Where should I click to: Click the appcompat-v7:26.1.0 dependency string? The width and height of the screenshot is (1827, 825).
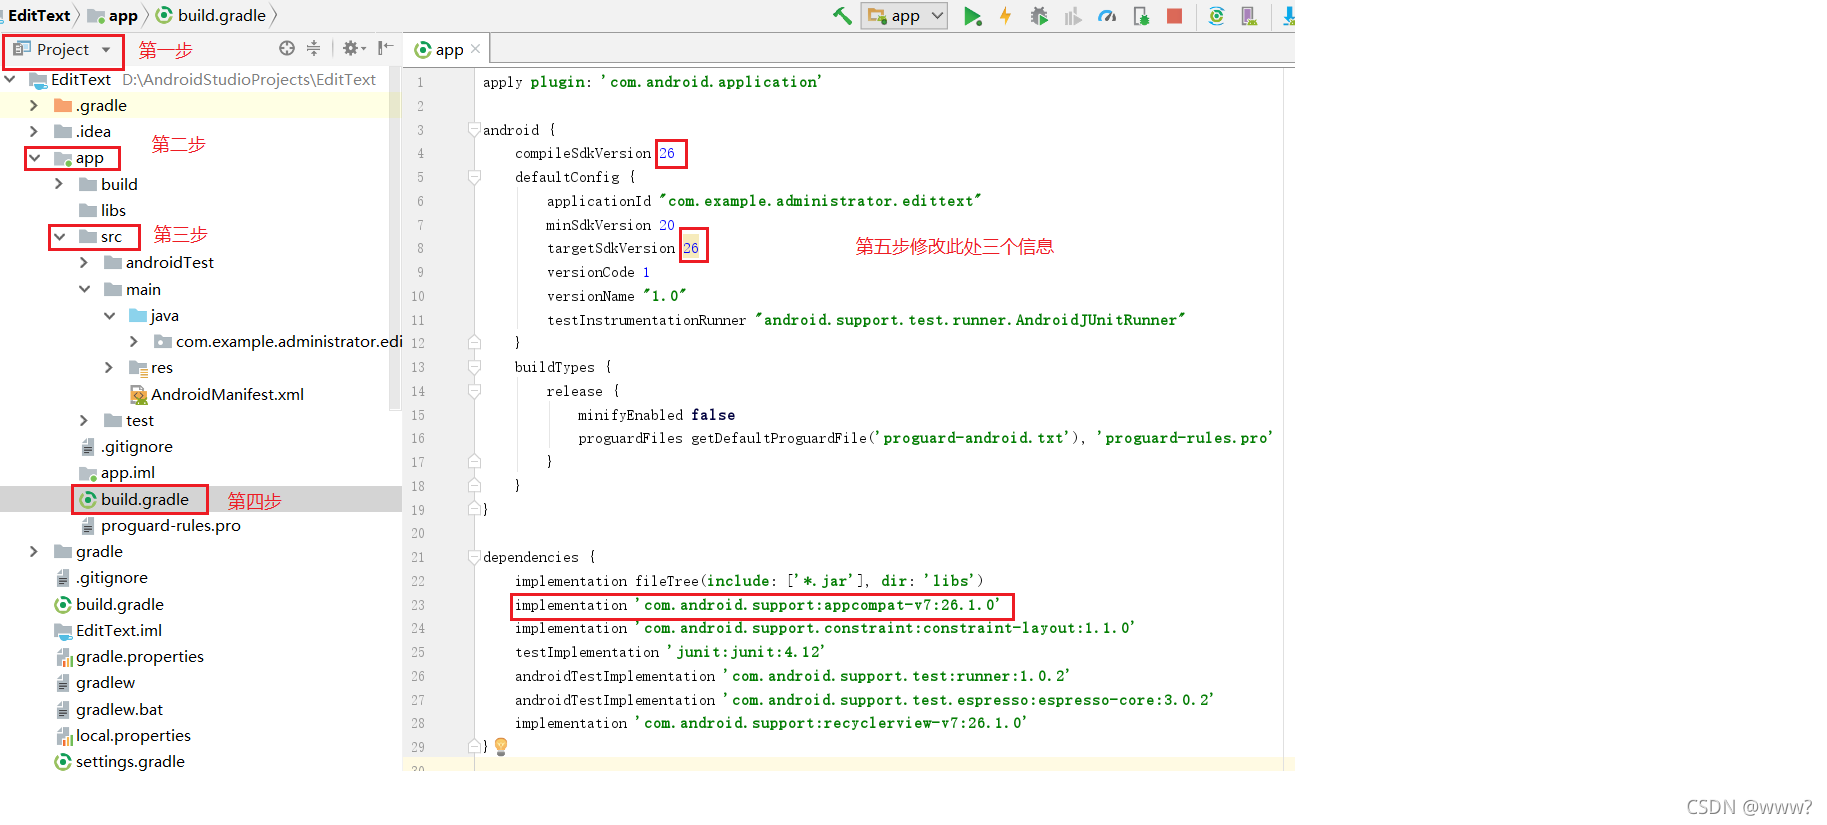817,605
